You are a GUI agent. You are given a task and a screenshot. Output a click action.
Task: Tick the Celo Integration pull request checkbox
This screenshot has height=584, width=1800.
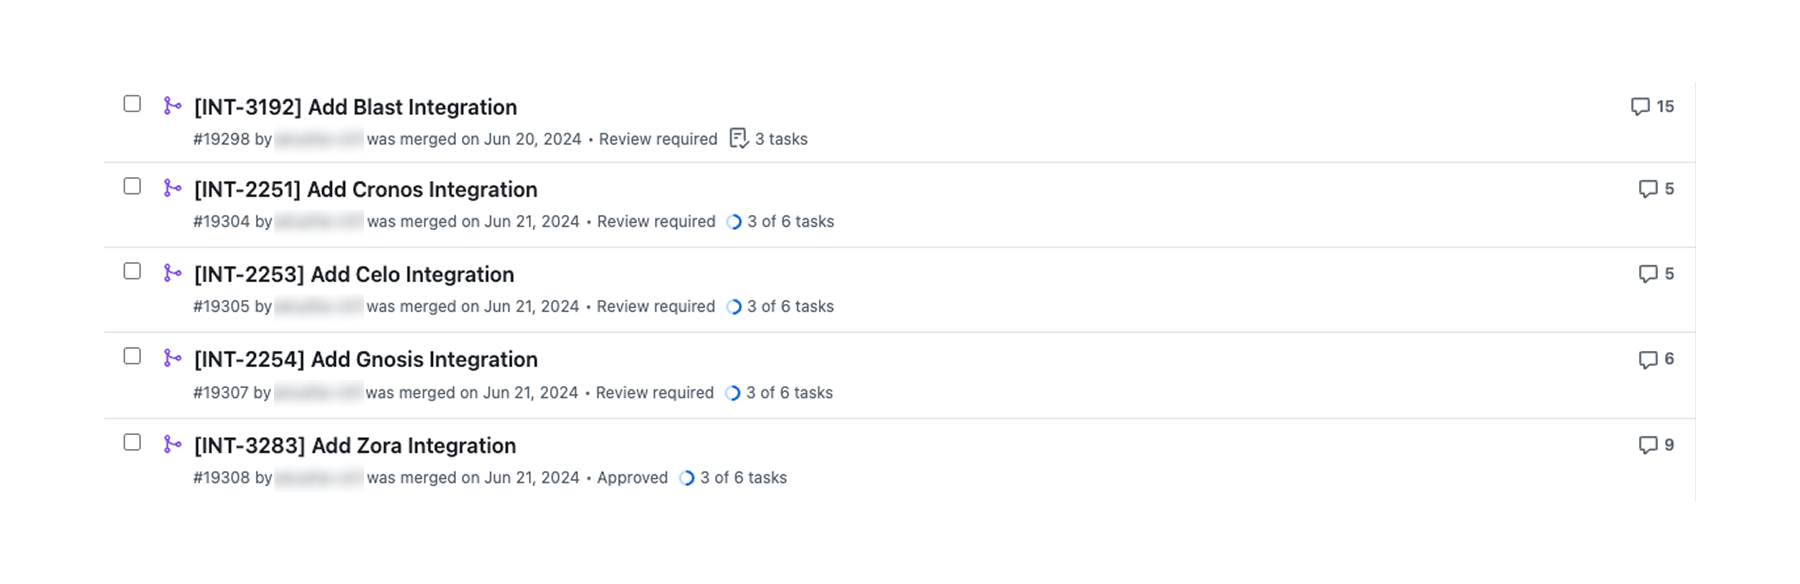point(132,272)
